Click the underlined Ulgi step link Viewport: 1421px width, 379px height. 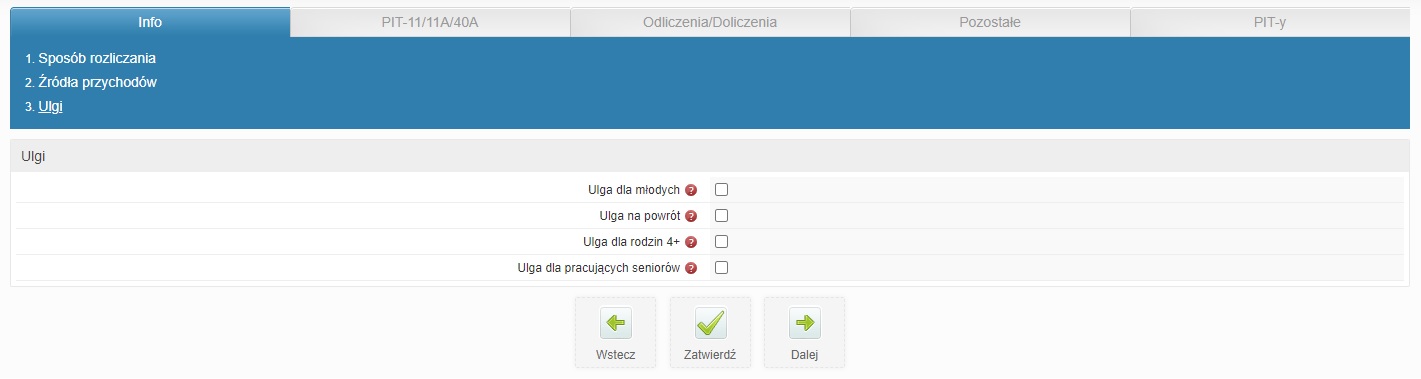pos(50,106)
